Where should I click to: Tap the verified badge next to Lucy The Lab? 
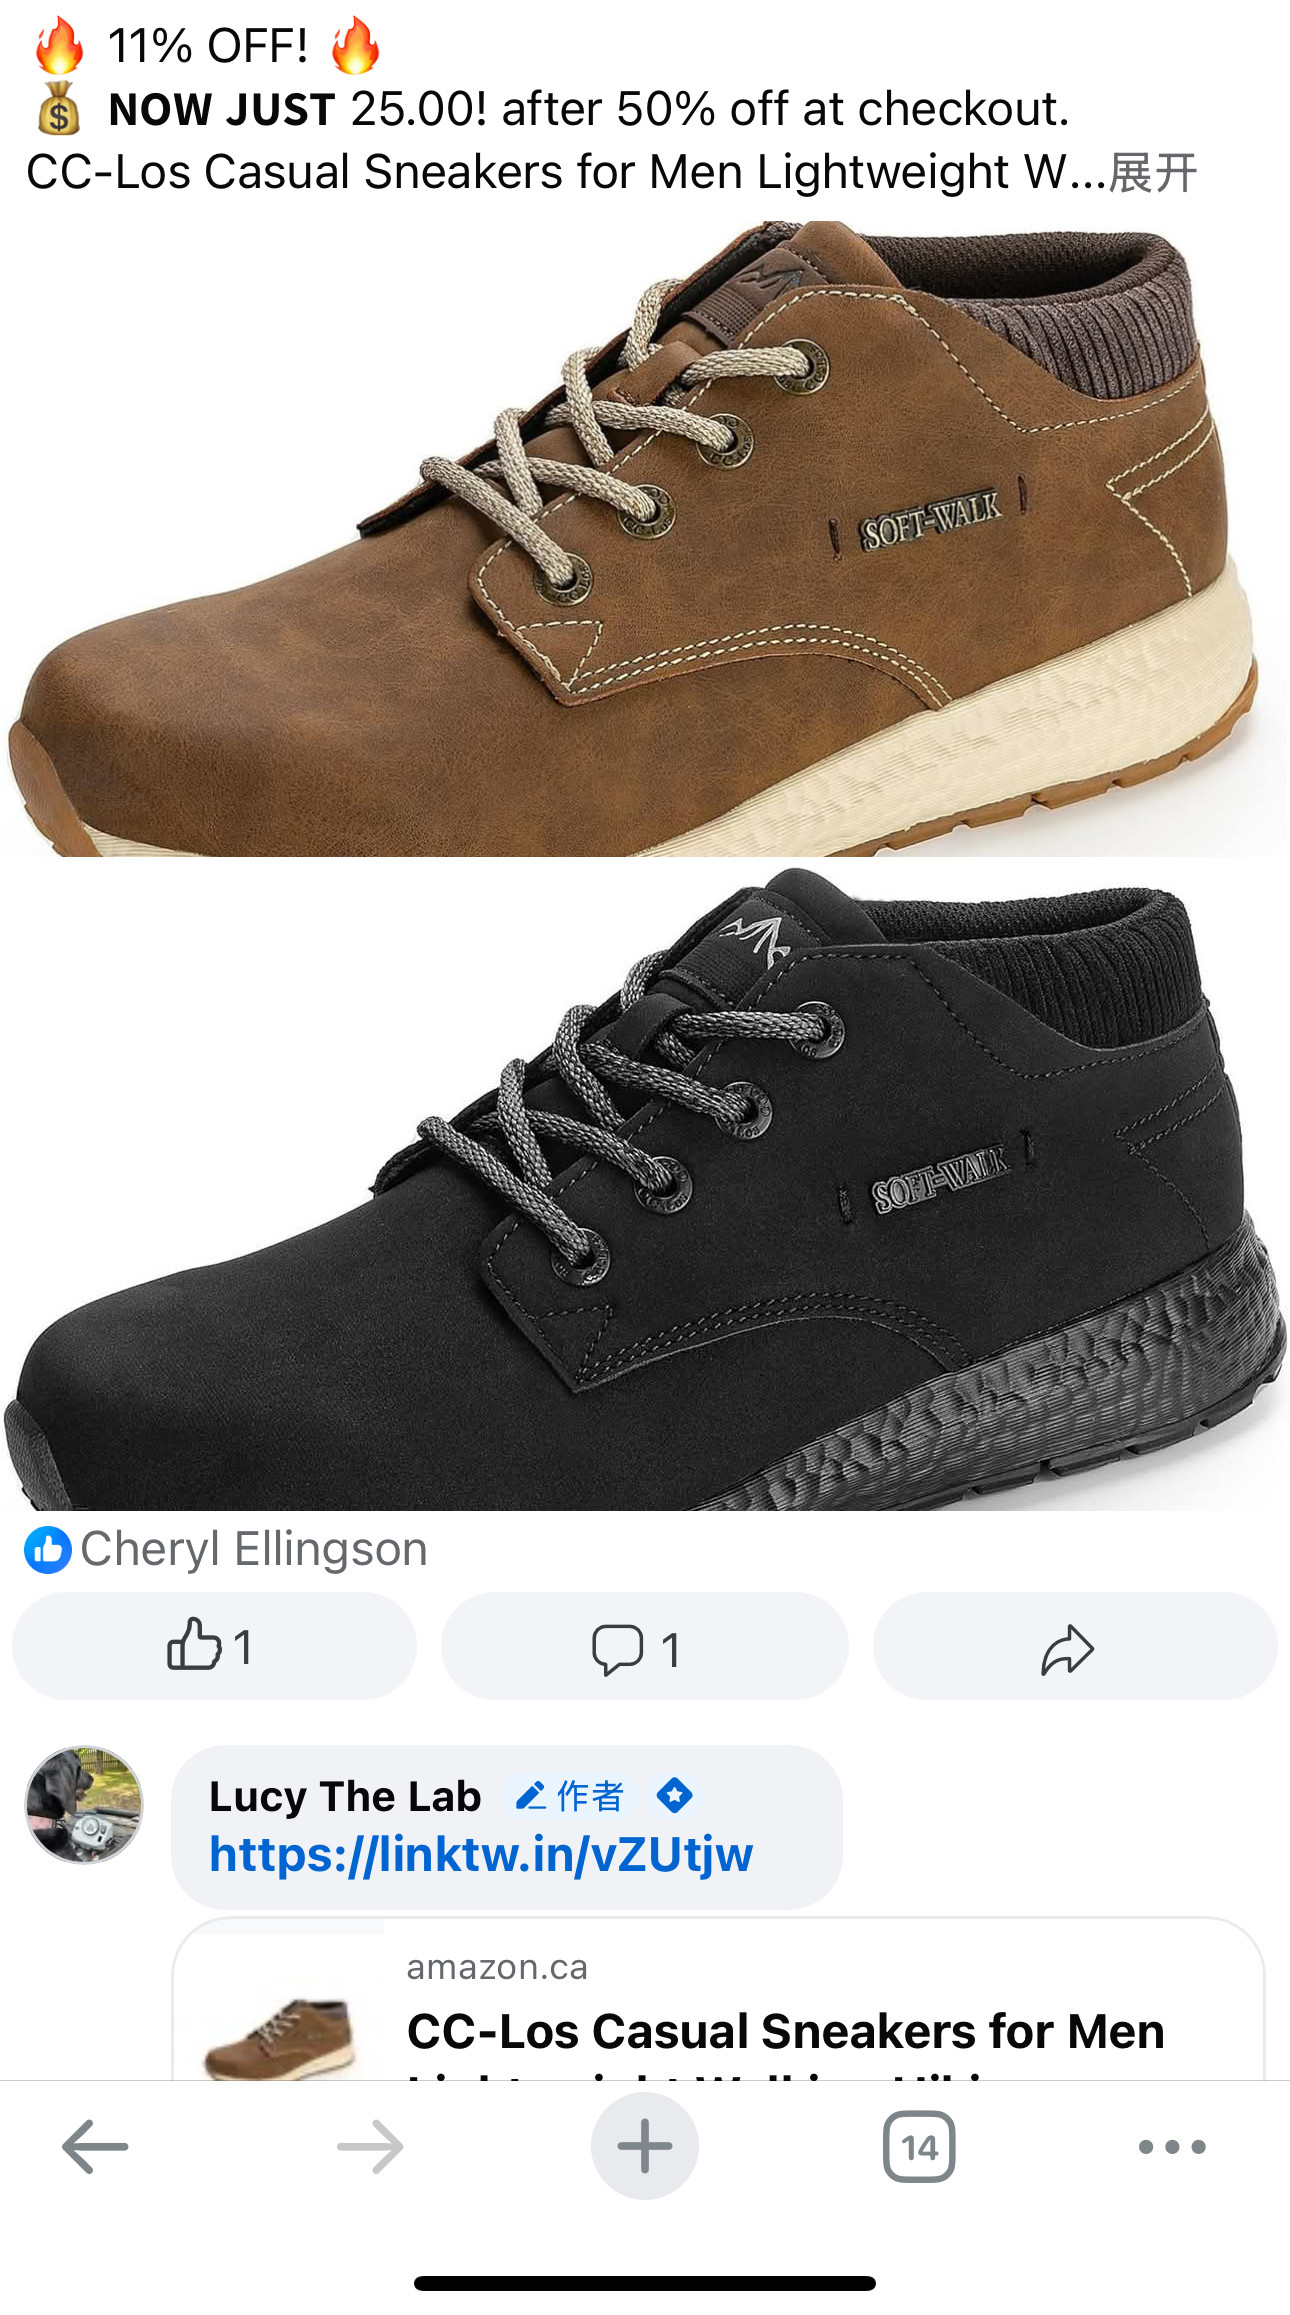[675, 1795]
